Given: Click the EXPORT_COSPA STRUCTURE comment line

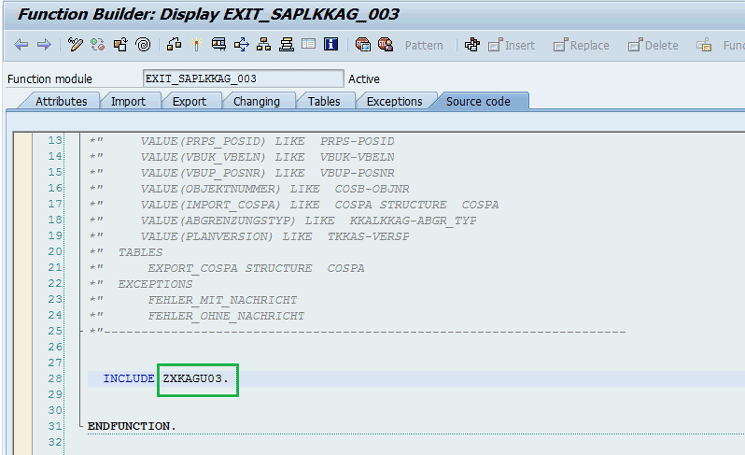Looking at the screenshot, I should click(256, 268).
